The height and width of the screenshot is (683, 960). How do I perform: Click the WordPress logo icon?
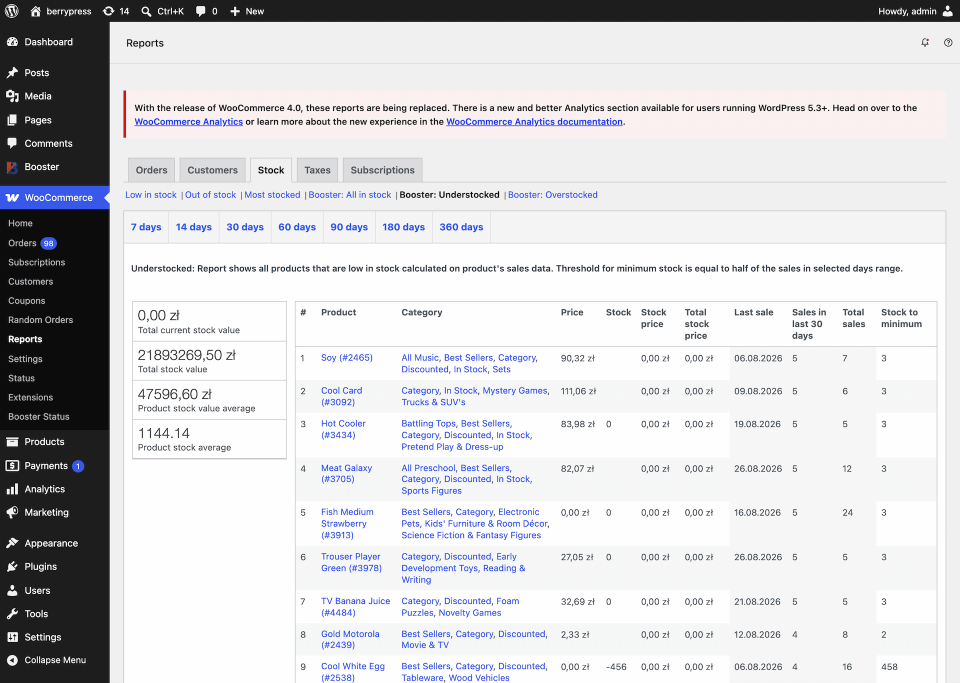12,11
